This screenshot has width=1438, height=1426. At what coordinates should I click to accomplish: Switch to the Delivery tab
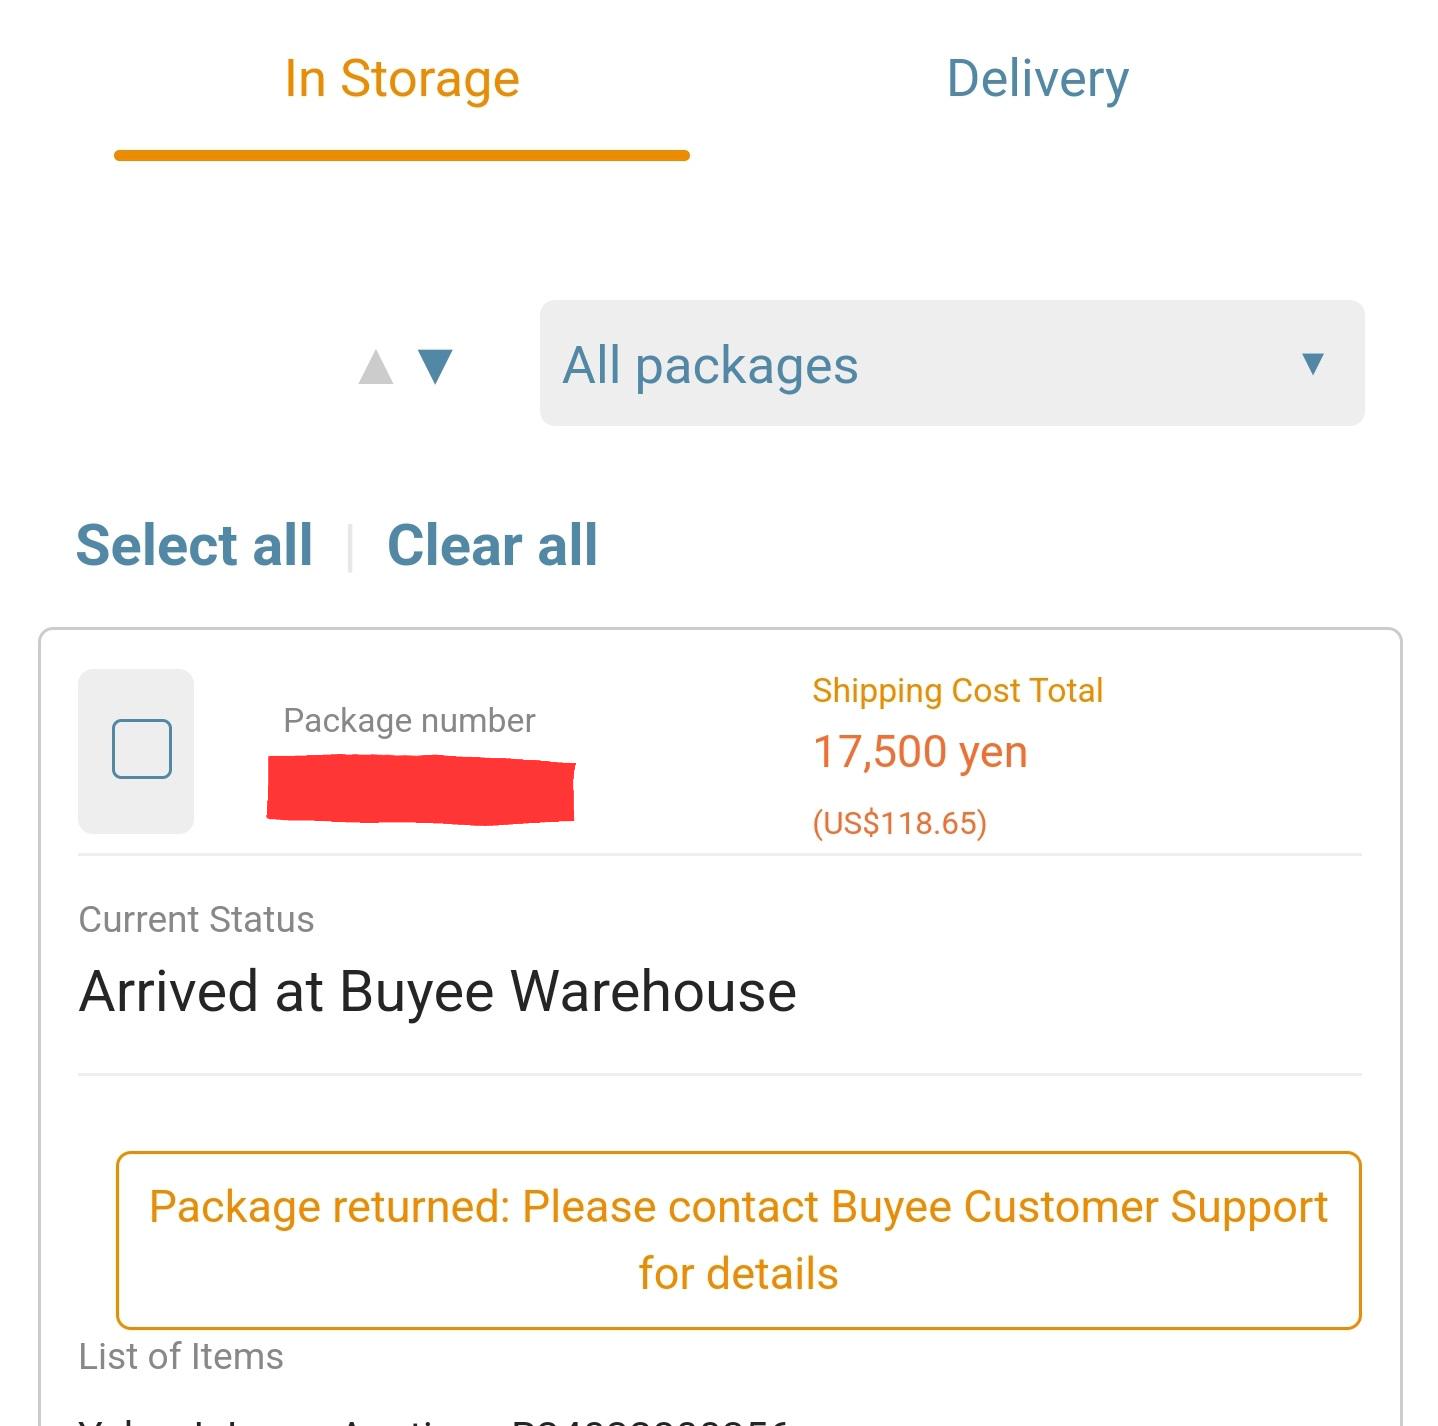coord(1038,80)
